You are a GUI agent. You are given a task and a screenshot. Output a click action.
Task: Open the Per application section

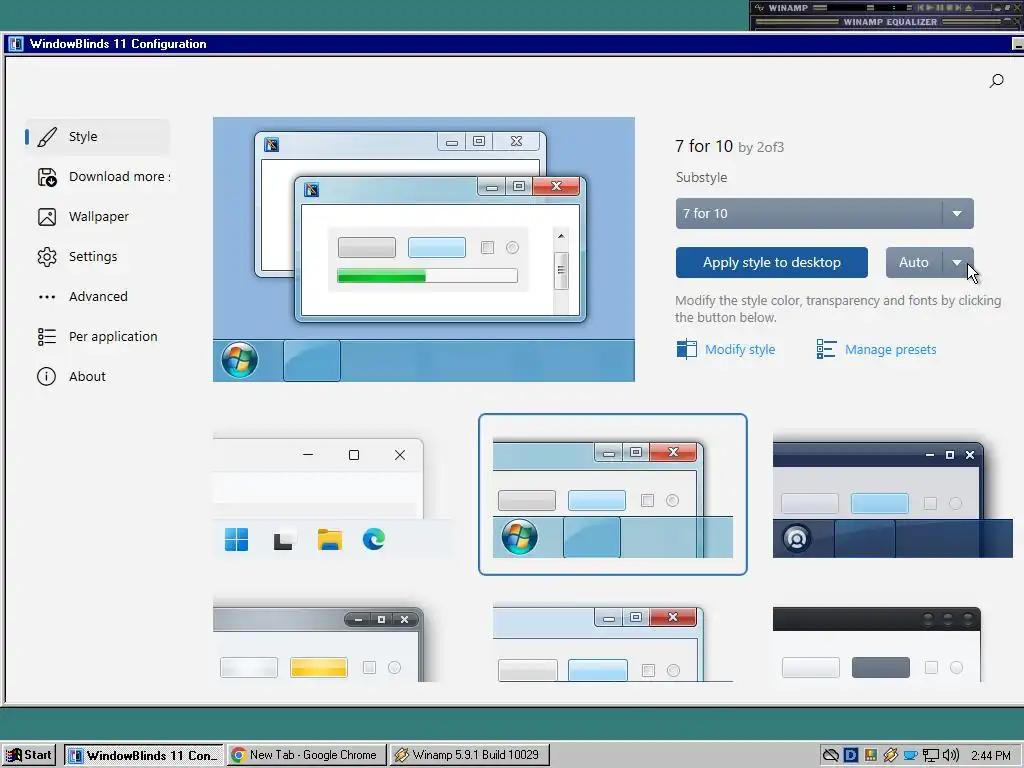point(97,336)
